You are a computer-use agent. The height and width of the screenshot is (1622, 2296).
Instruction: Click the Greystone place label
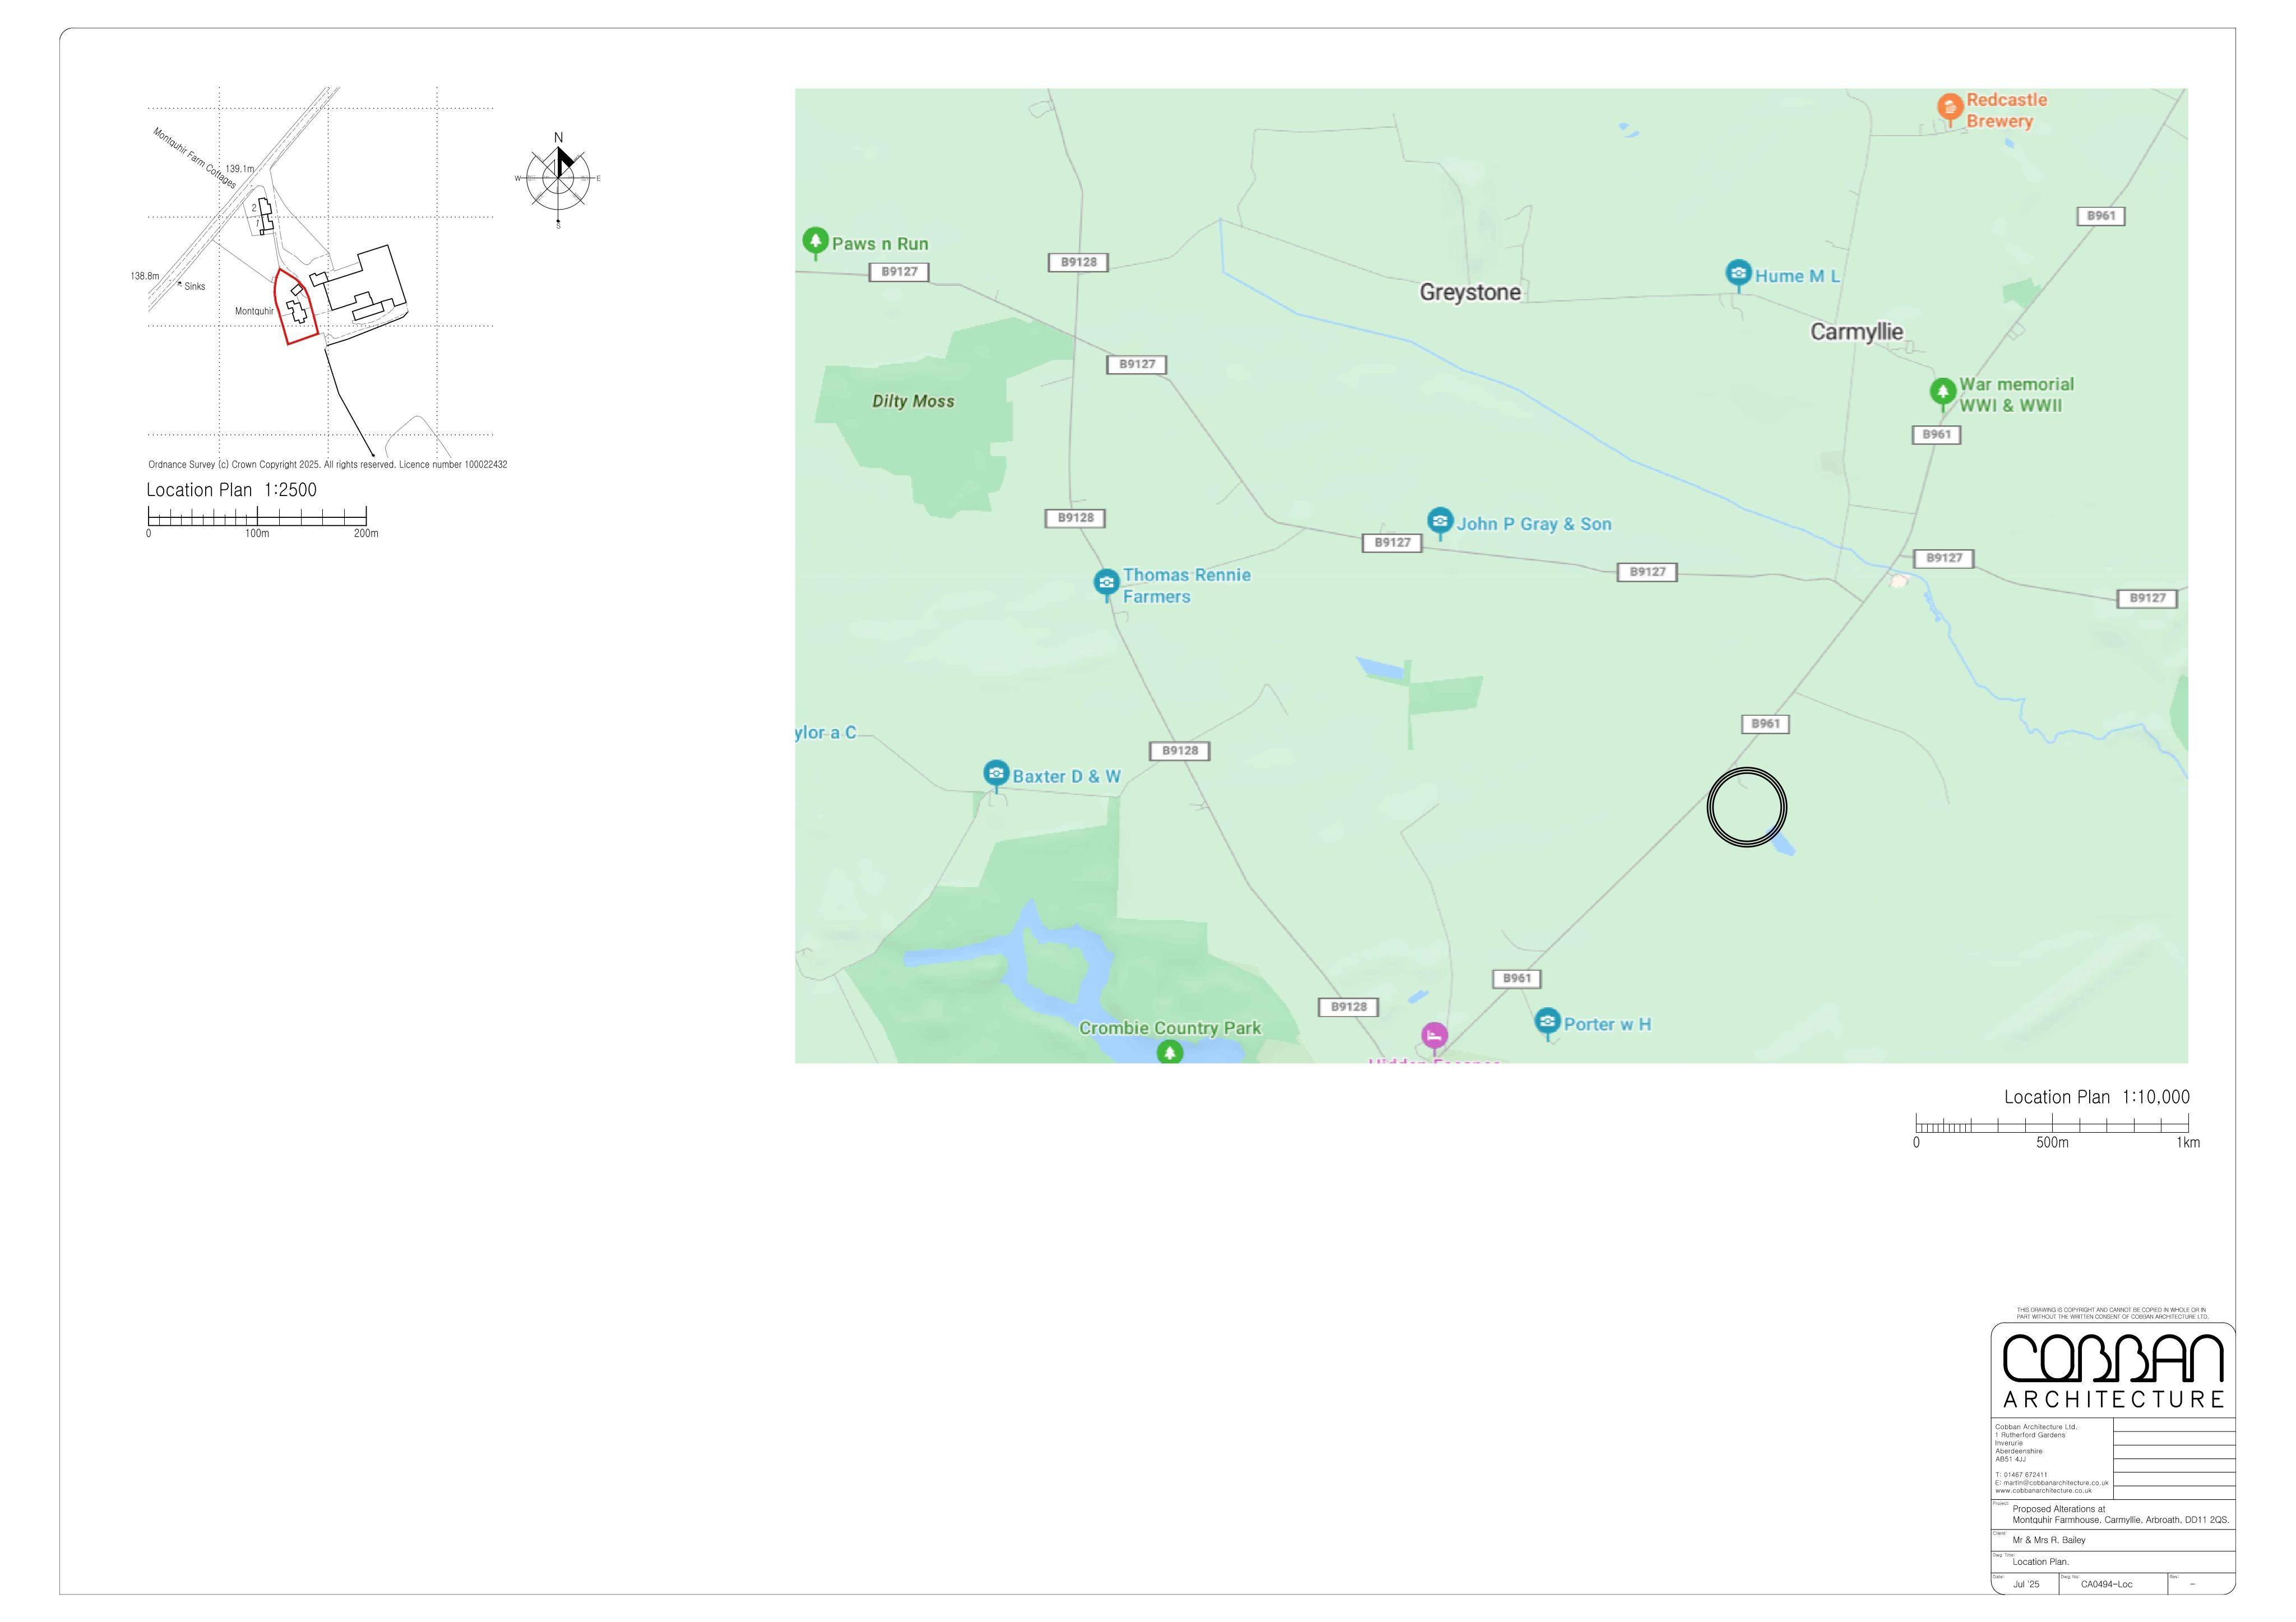tap(1470, 292)
